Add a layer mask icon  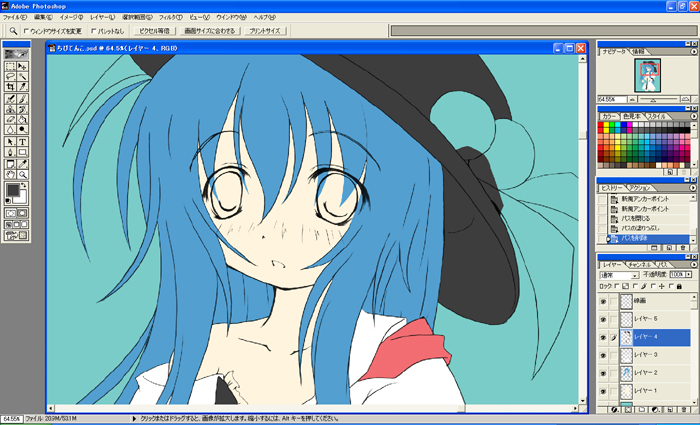point(629,409)
